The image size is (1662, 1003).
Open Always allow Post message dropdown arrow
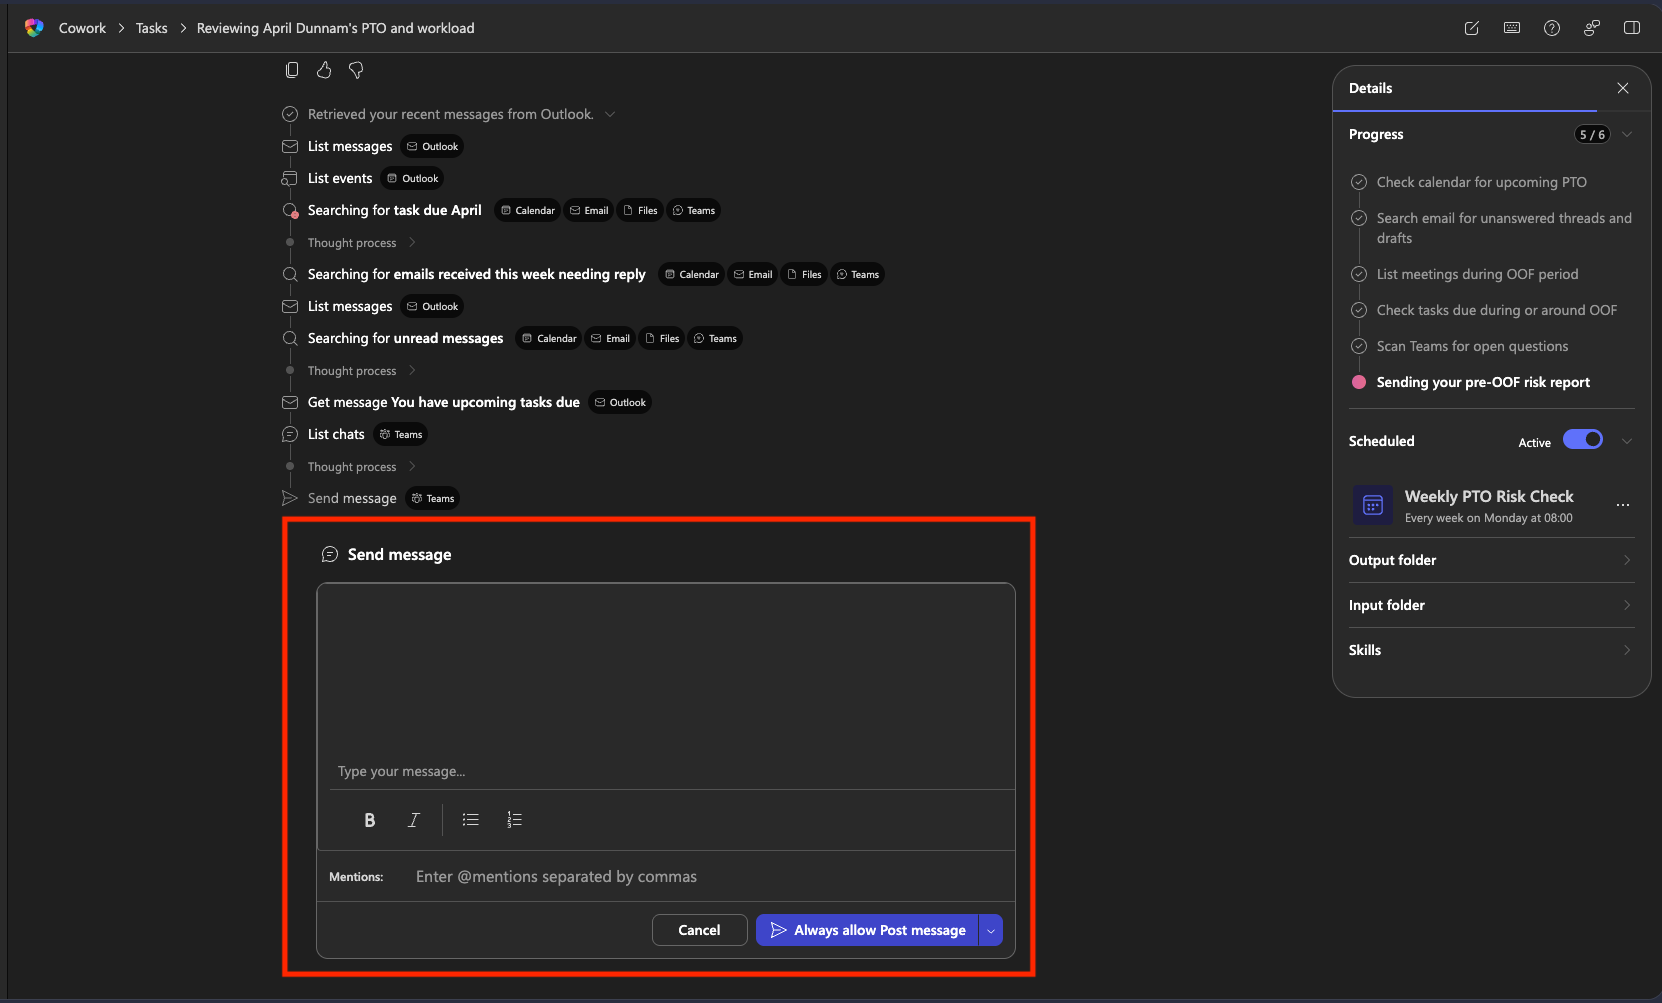(x=991, y=930)
